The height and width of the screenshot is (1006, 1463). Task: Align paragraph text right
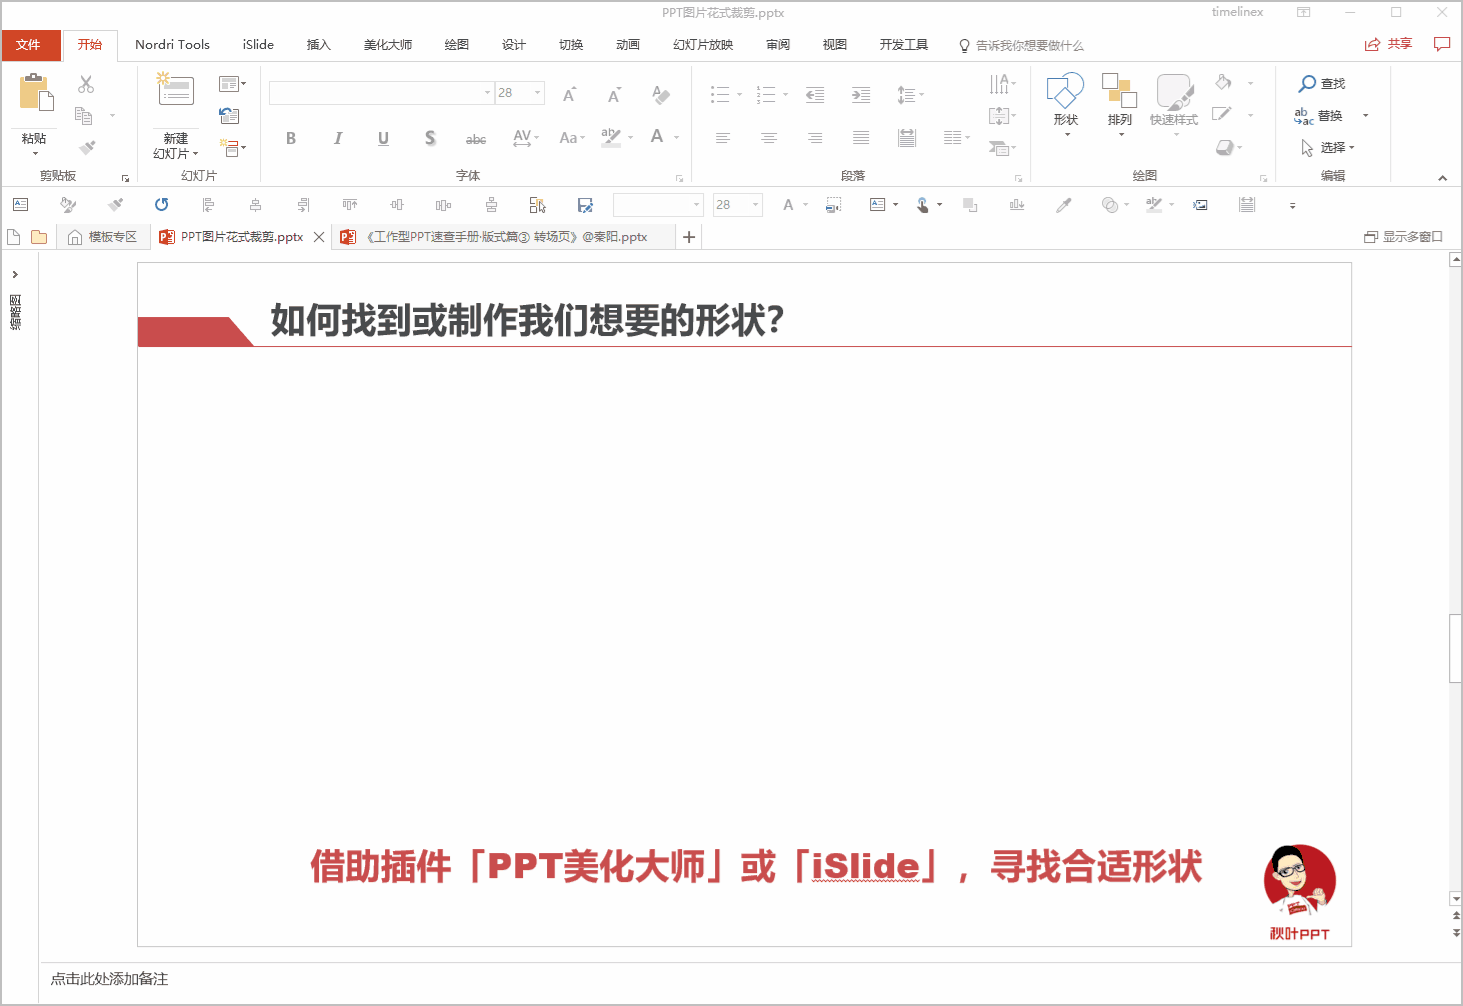click(x=815, y=138)
